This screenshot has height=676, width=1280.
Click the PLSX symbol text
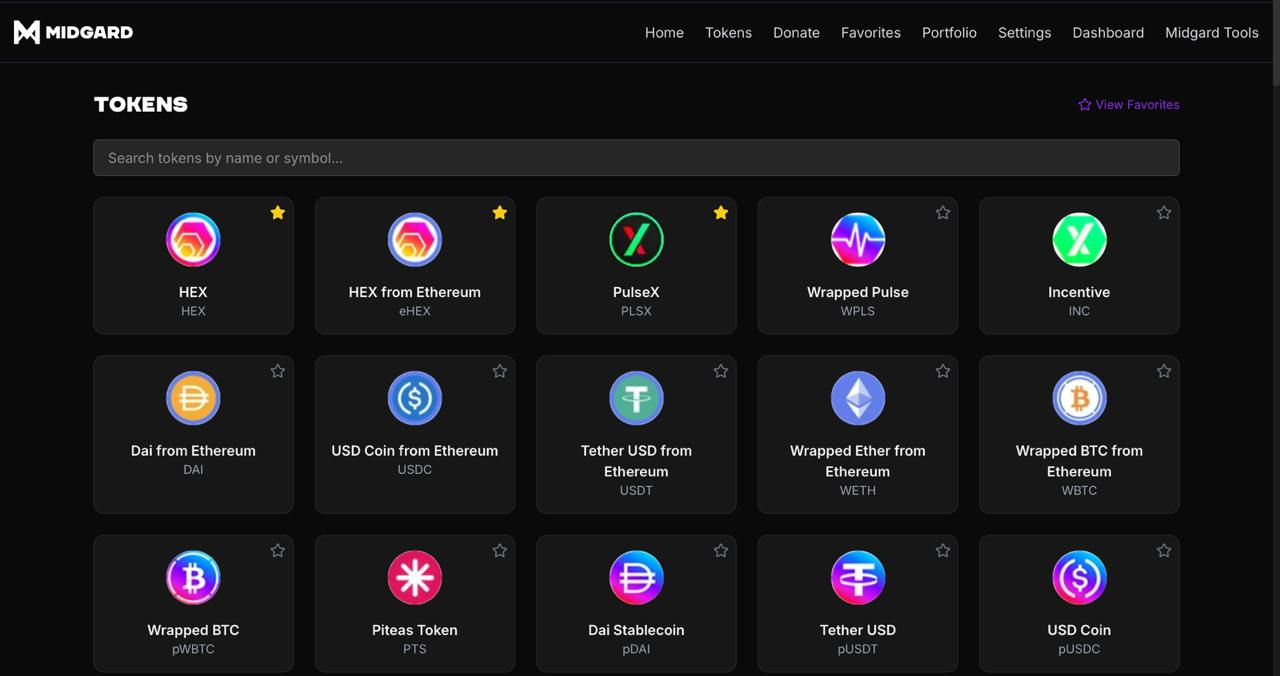(x=636, y=311)
